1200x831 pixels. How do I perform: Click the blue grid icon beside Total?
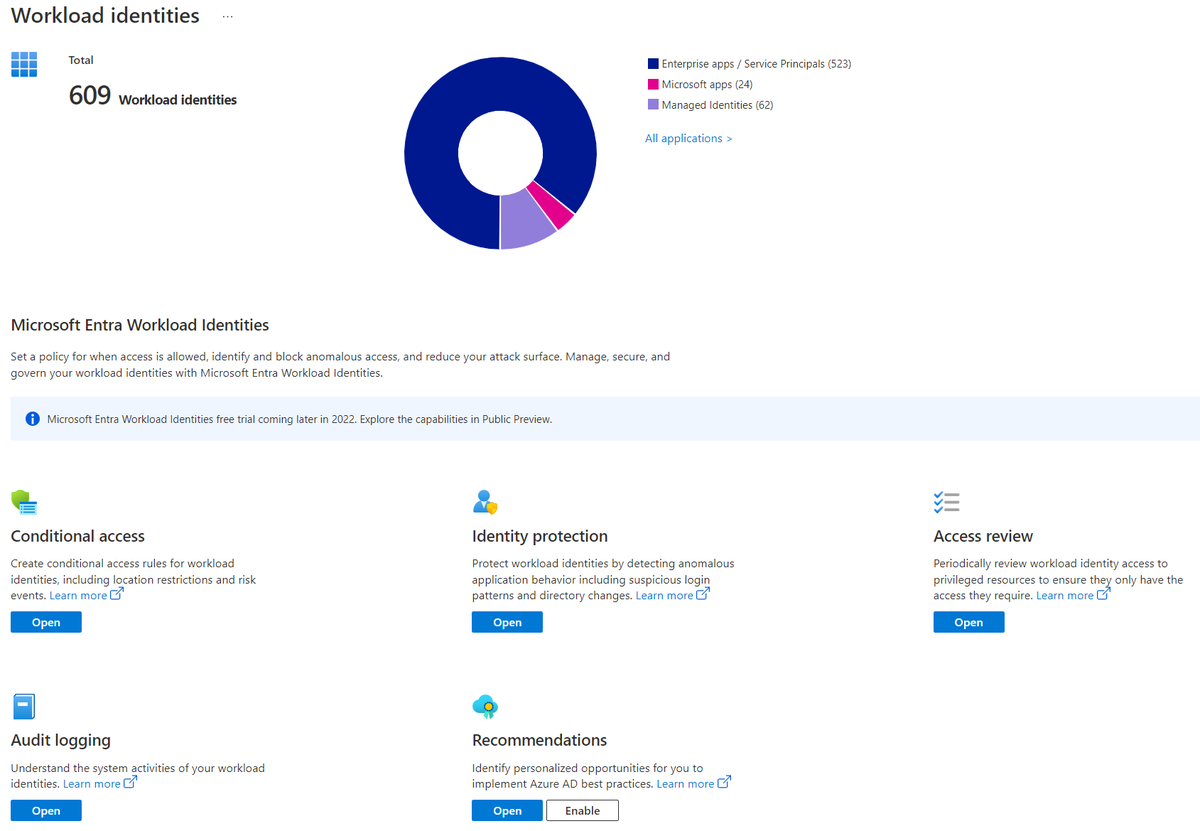click(24, 64)
